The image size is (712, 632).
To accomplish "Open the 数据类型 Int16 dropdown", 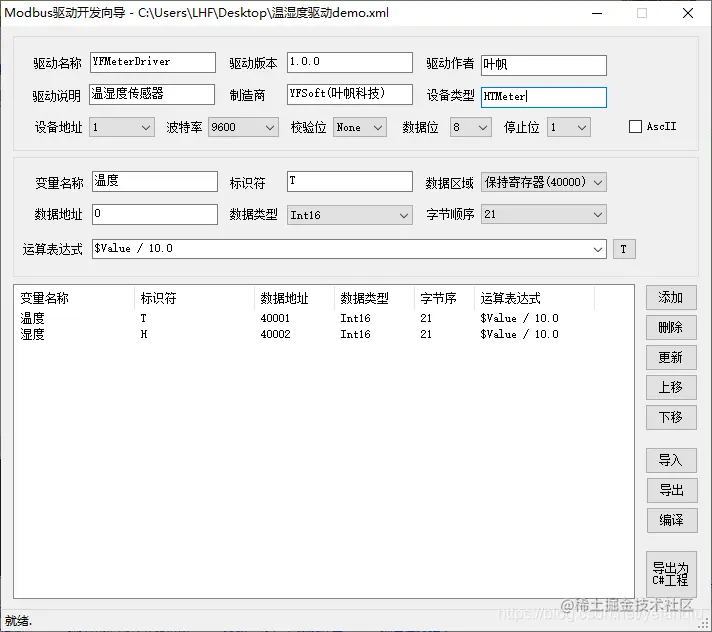I will click(x=349, y=215).
